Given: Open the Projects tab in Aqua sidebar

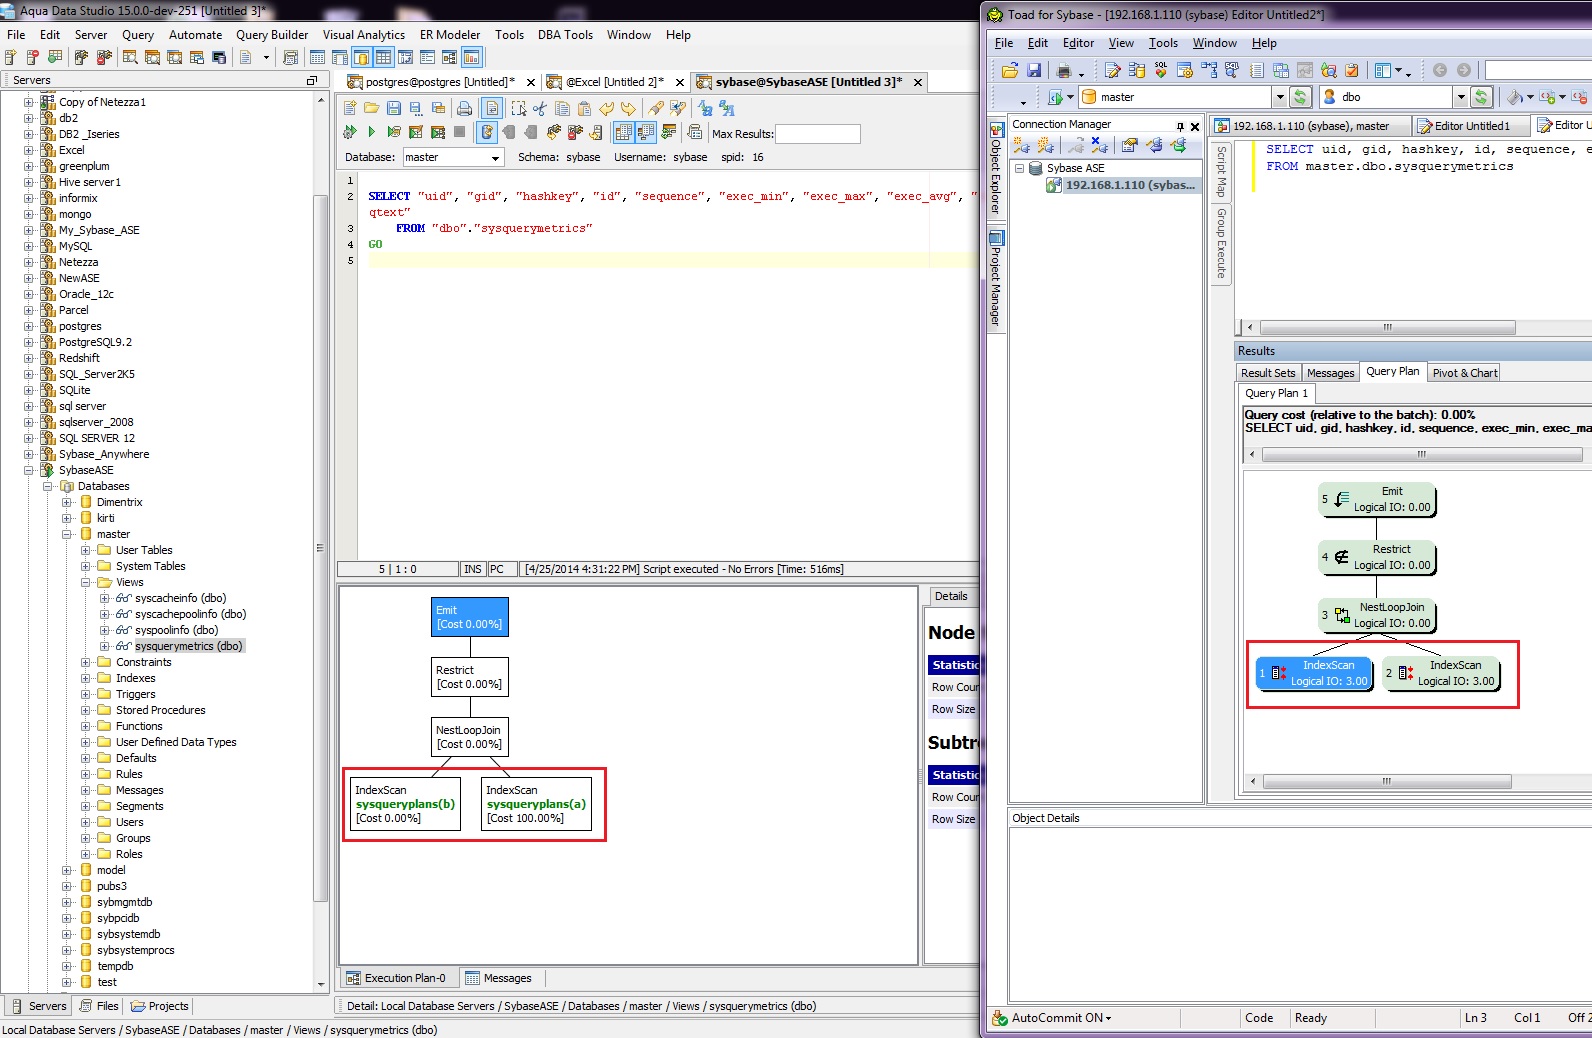Looking at the screenshot, I should (x=160, y=1006).
